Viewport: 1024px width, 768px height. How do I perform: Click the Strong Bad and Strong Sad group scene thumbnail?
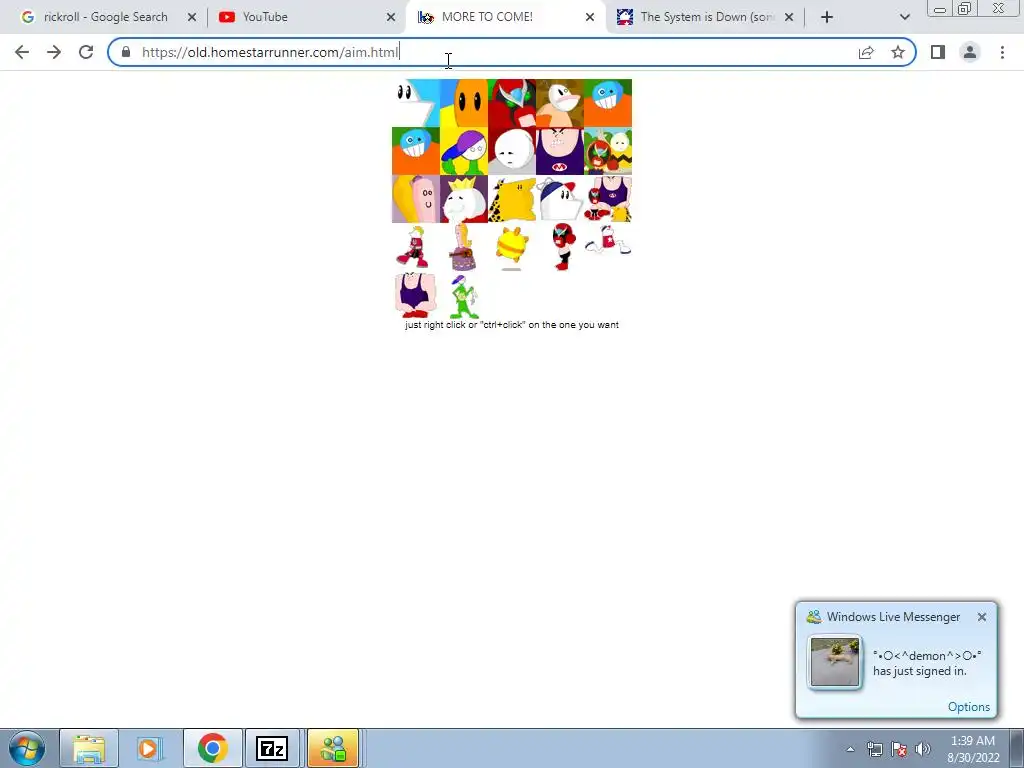[608, 152]
